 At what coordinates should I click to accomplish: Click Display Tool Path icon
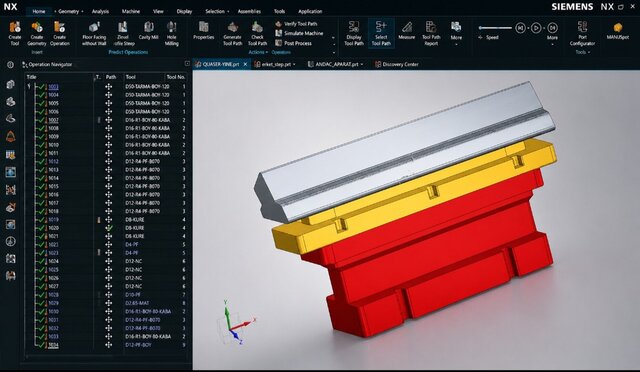click(353, 27)
